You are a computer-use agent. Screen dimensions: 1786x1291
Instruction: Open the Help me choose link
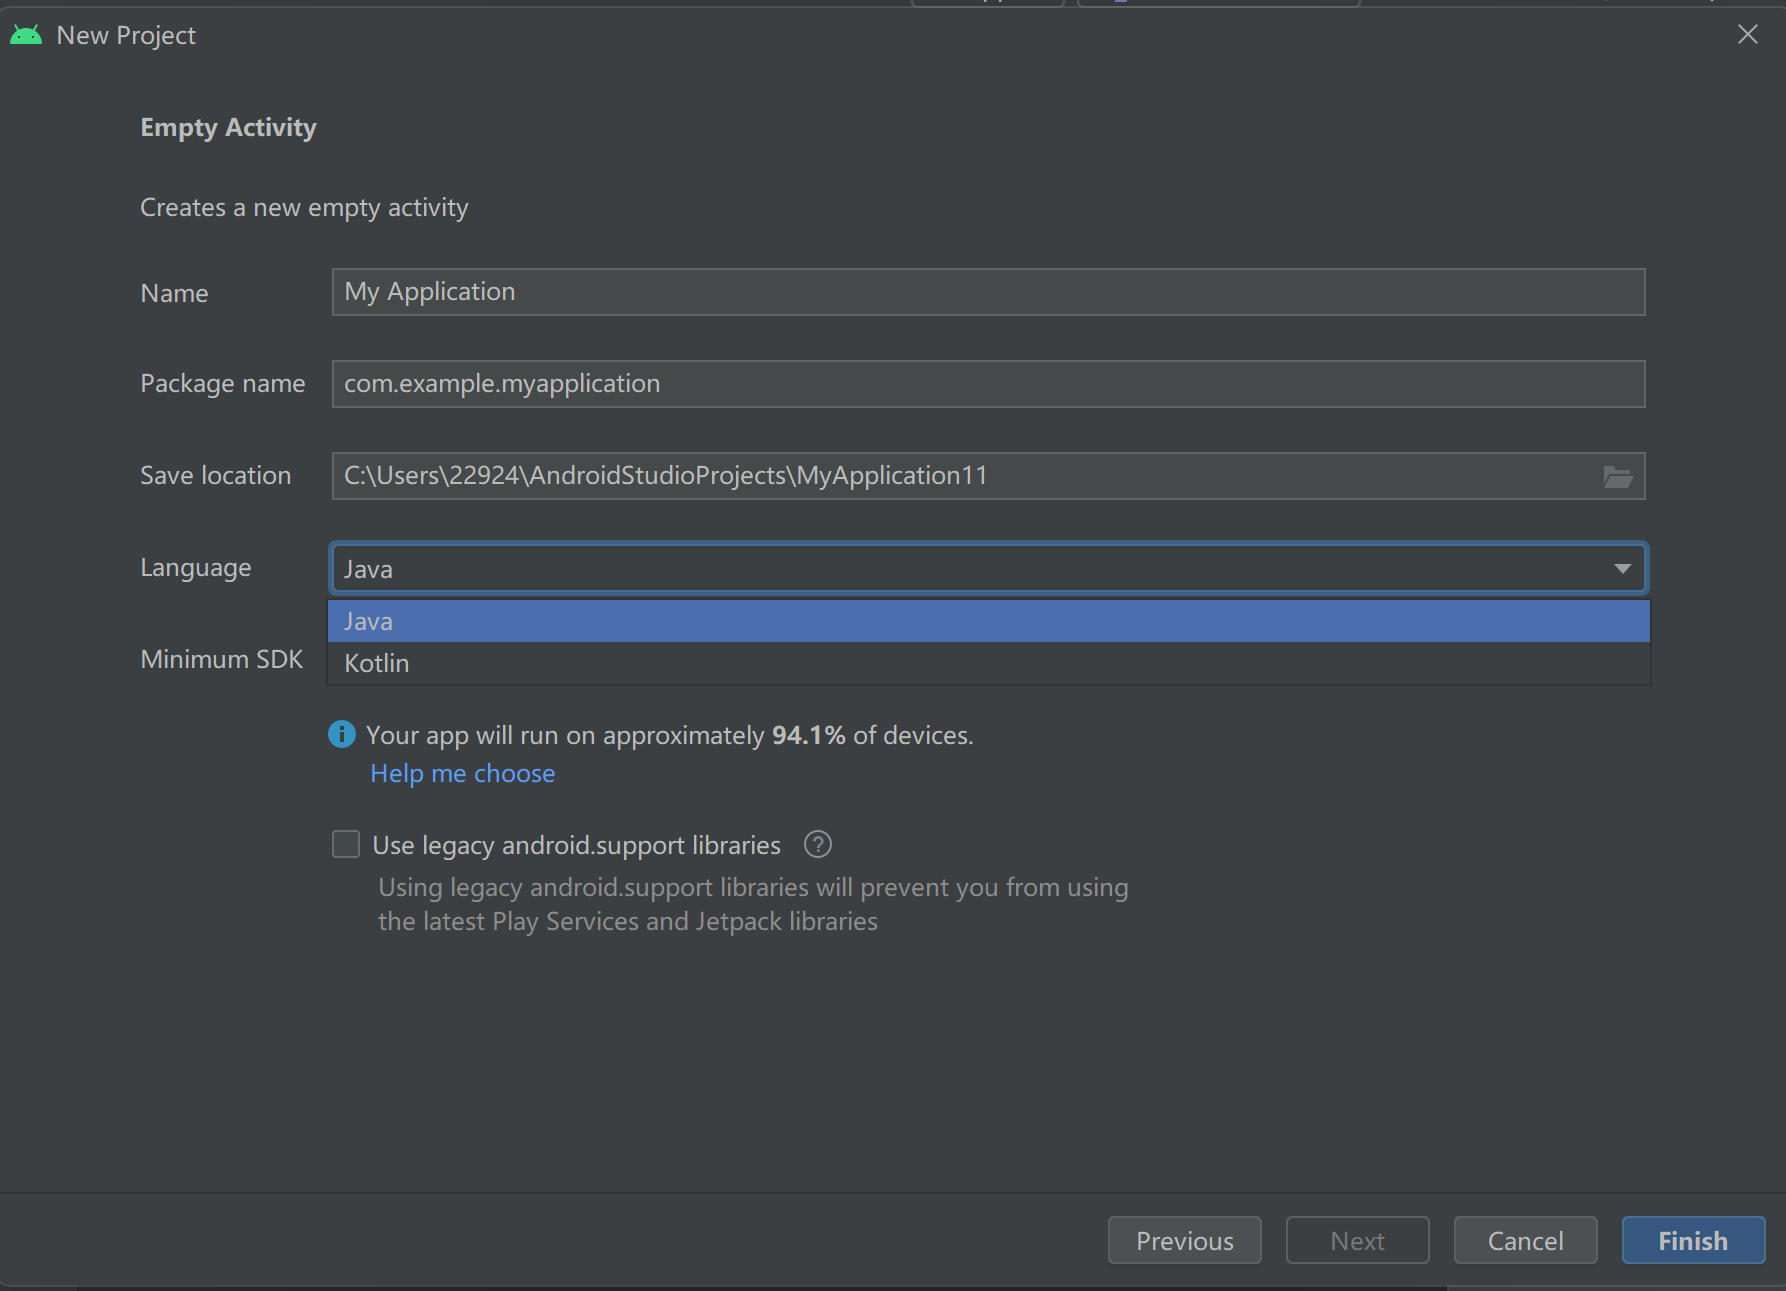(x=462, y=773)
